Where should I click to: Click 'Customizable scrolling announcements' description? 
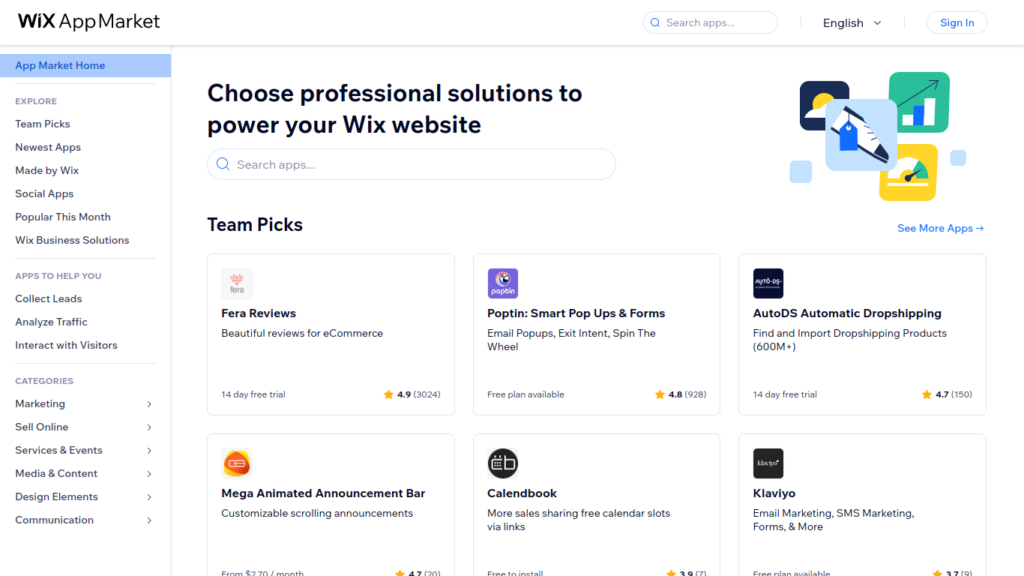click(x=317, y=513)
